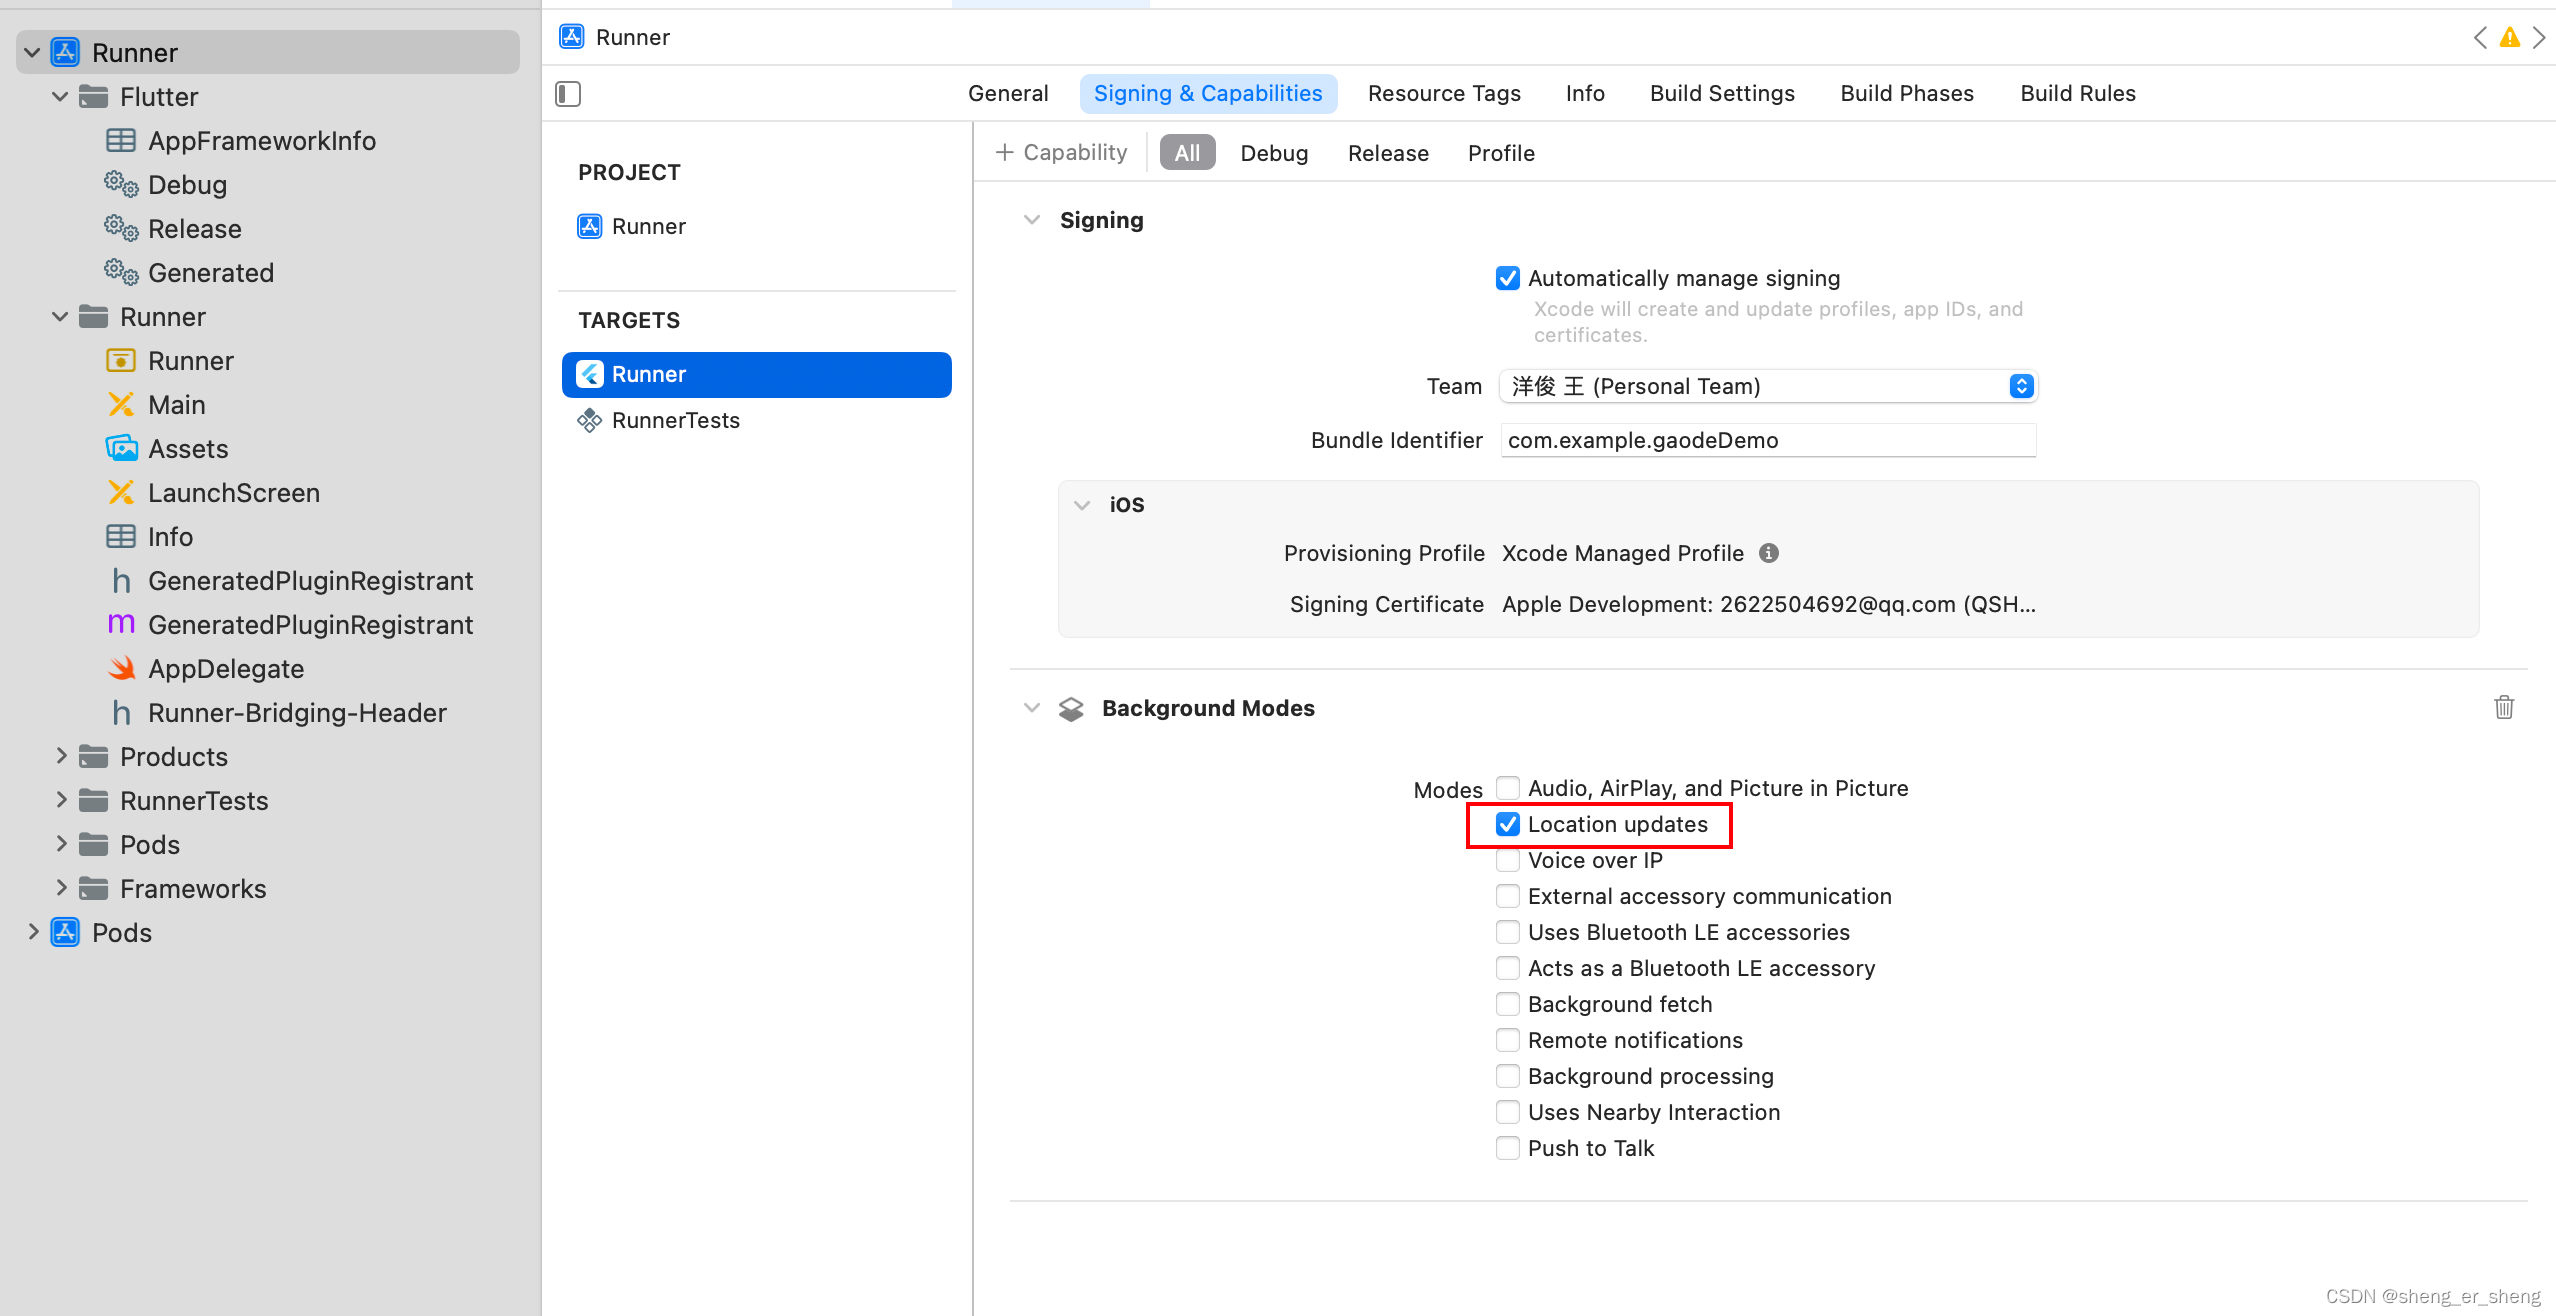The width and height of the screenshot is (2556, 1316).
Task: Toggle Automatically manage signing checkbox
Action: point(1508,278)
